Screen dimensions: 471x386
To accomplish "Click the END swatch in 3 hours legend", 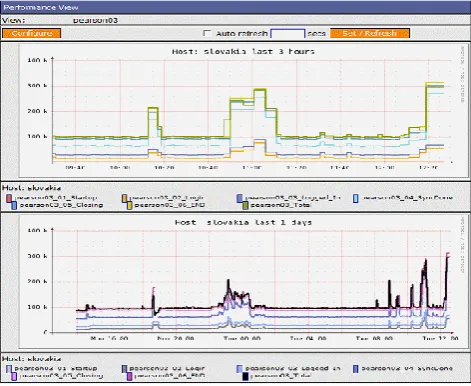I will [x=129, y=205].
